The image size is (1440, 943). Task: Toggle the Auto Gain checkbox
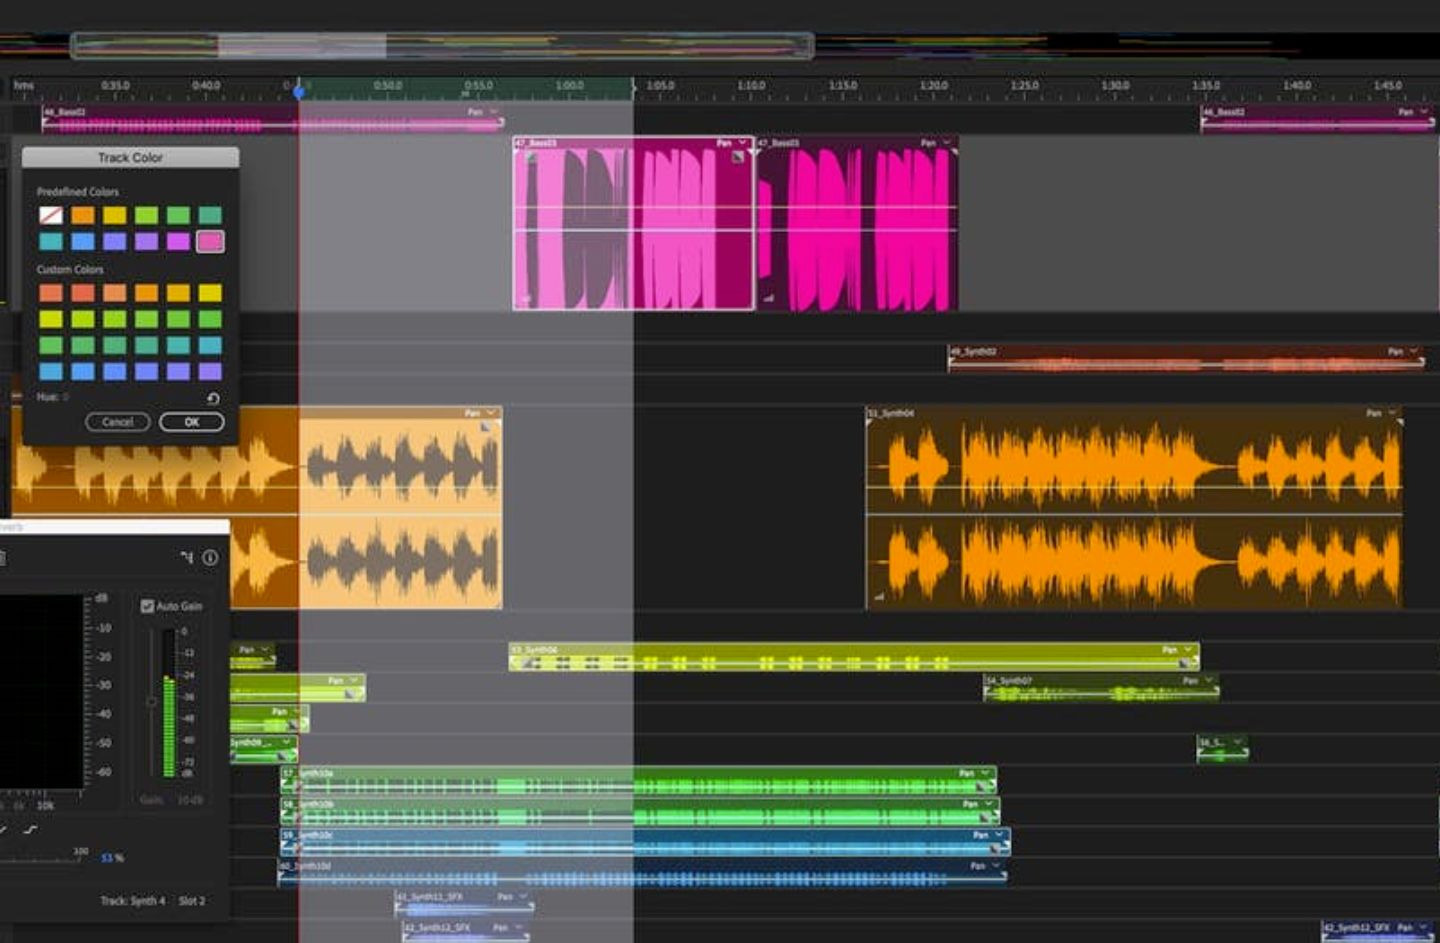point(147,606)
